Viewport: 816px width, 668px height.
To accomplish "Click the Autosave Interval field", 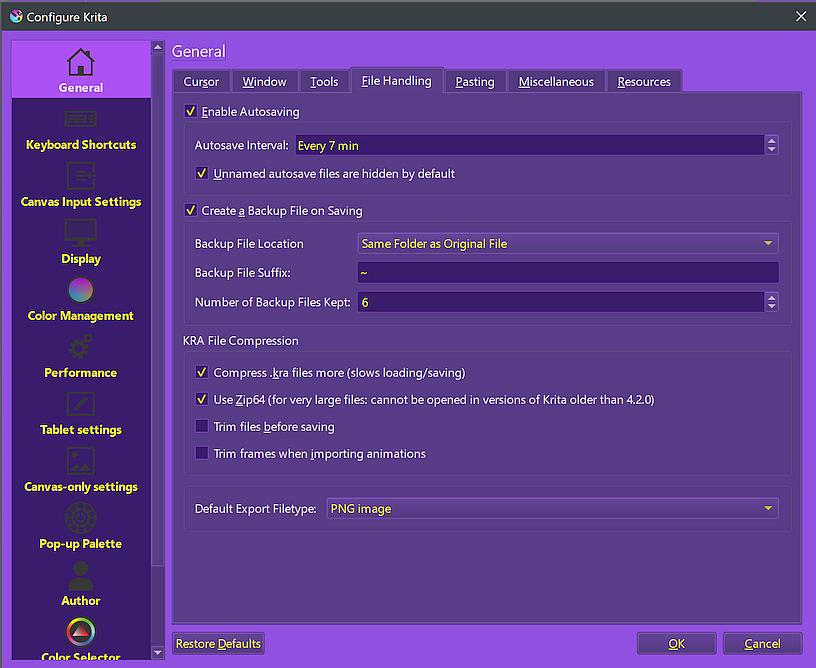I will tap(530, 145).
